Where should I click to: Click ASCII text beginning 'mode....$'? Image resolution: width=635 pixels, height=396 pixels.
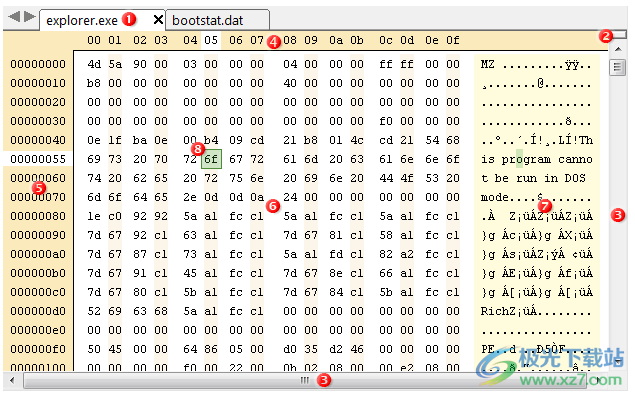point(536,198)
